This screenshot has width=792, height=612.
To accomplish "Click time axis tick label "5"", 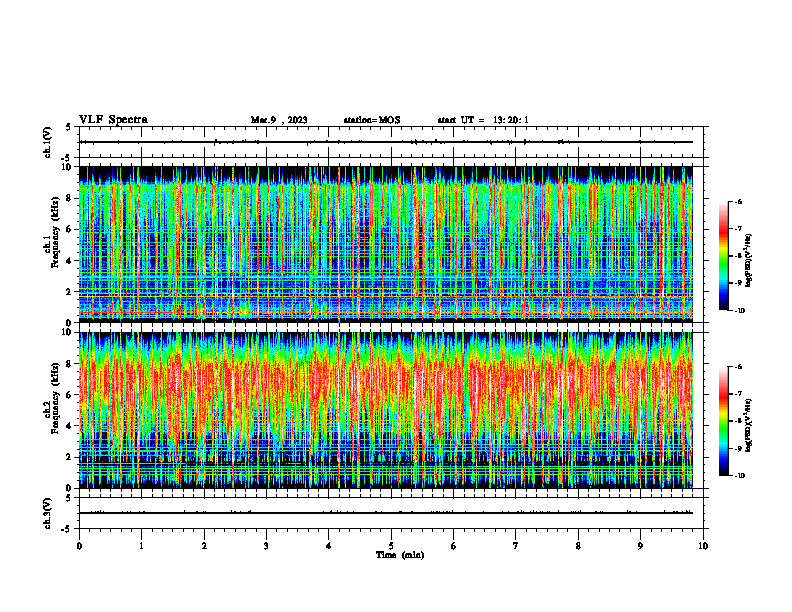I will (391, 545).
